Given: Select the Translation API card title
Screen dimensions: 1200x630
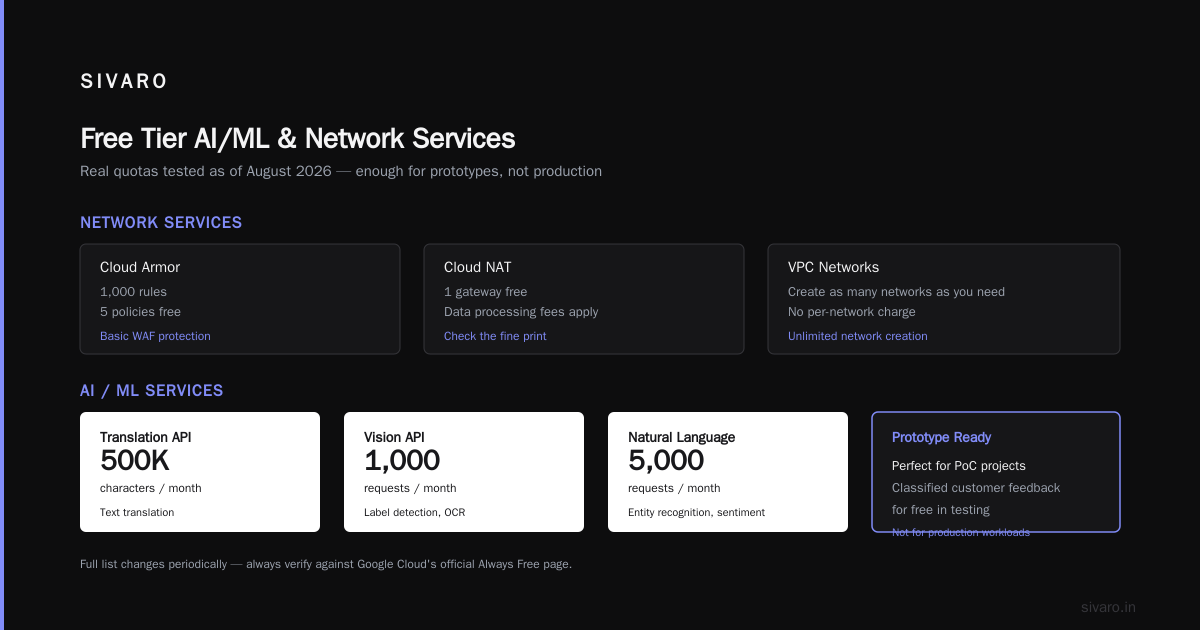Looking at the screenshot, I should tap(146, 437).
